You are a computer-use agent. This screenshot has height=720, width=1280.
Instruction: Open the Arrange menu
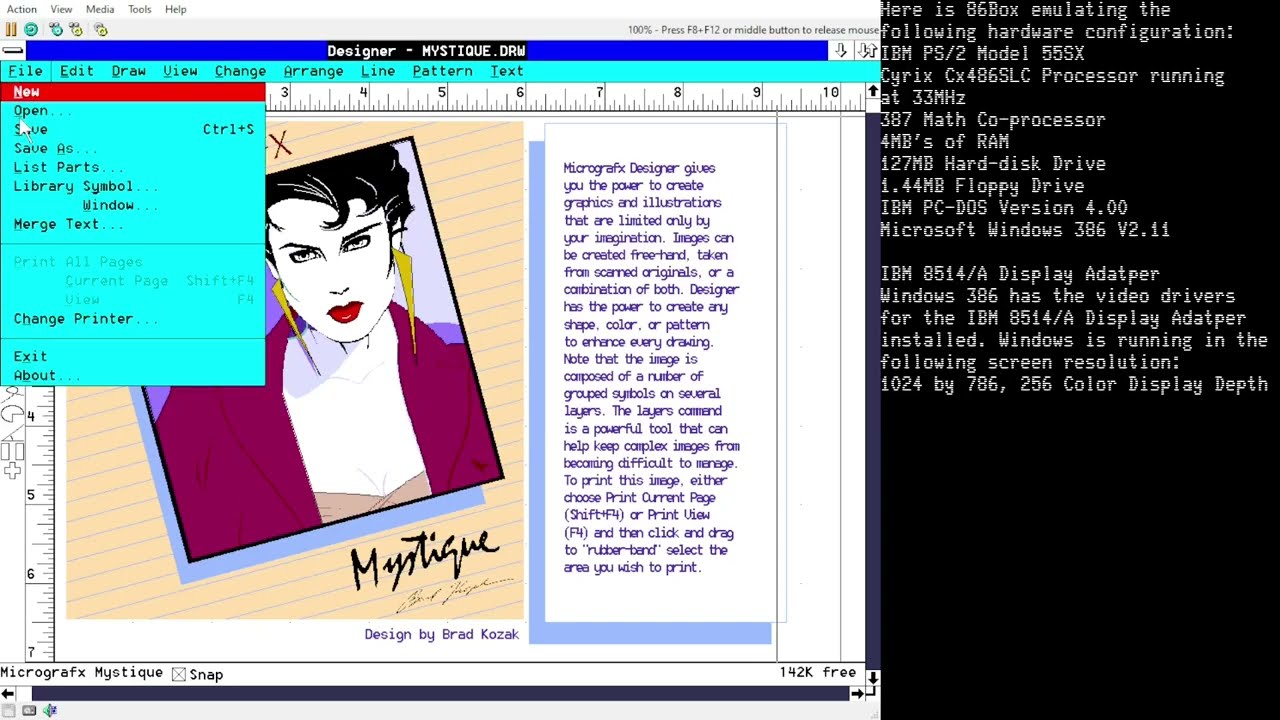(313, 71)
